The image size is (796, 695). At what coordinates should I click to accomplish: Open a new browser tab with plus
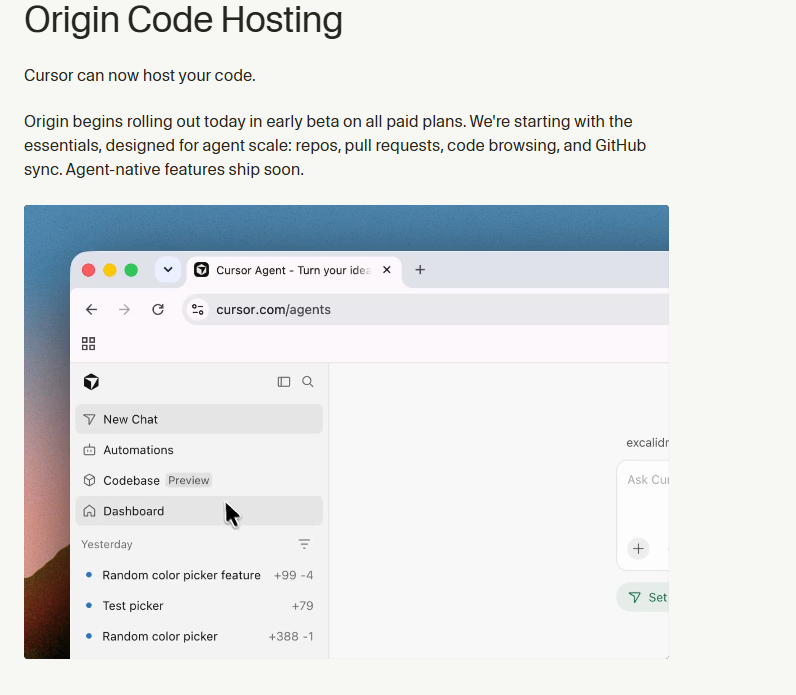[420, 270]
